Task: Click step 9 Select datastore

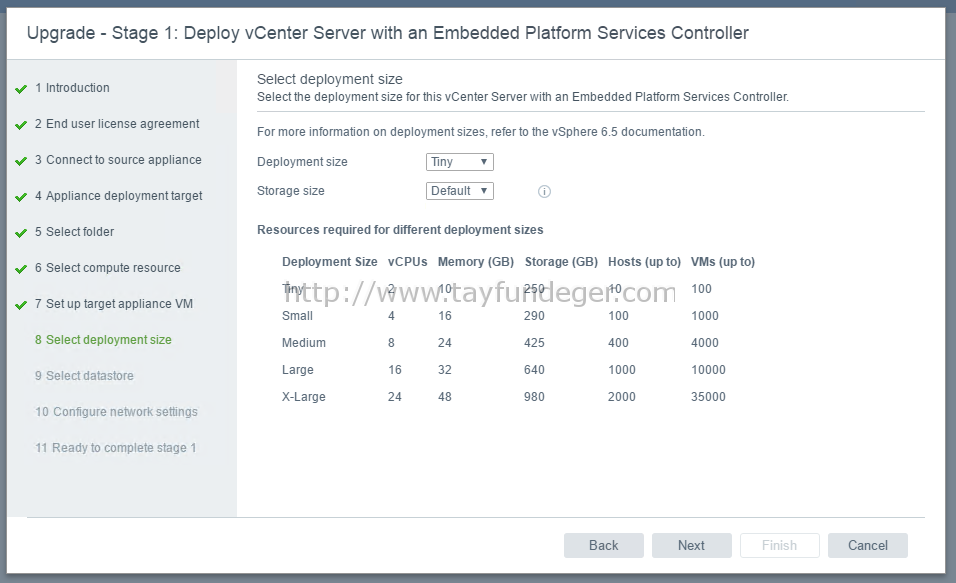Action: [x=84, y=376]
